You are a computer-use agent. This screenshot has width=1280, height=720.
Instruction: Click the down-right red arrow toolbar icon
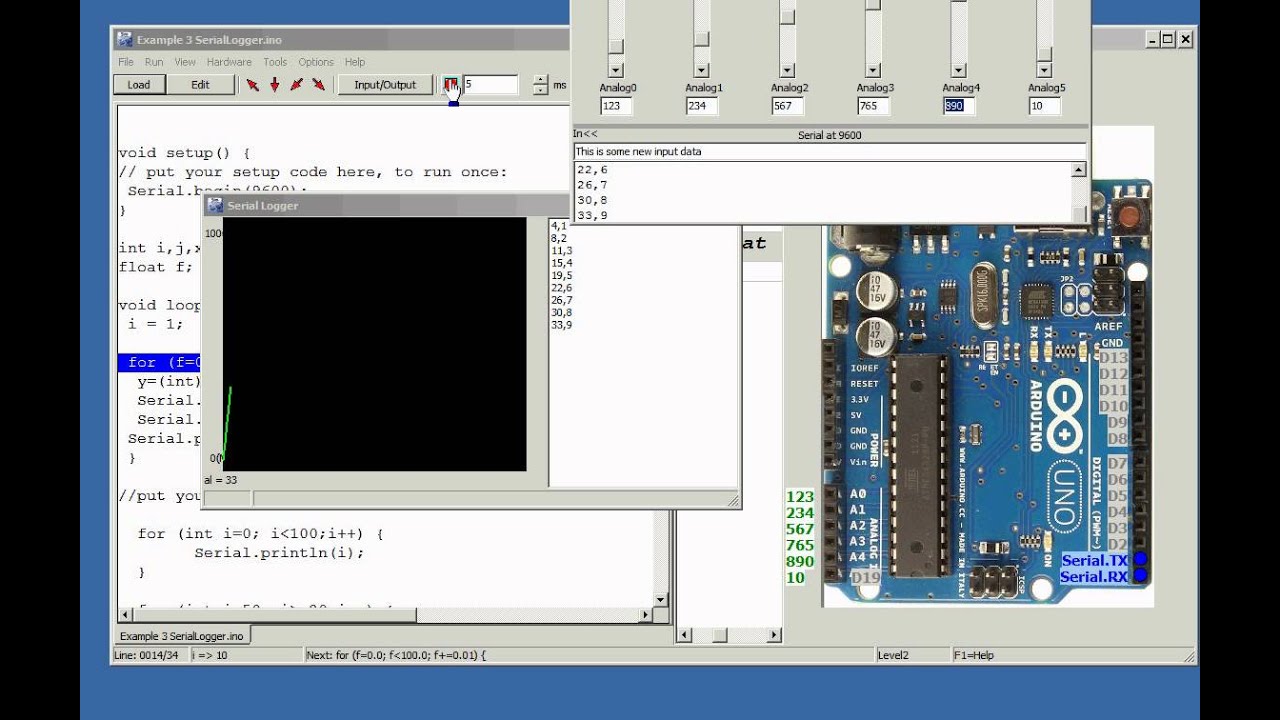pos(318,85)
